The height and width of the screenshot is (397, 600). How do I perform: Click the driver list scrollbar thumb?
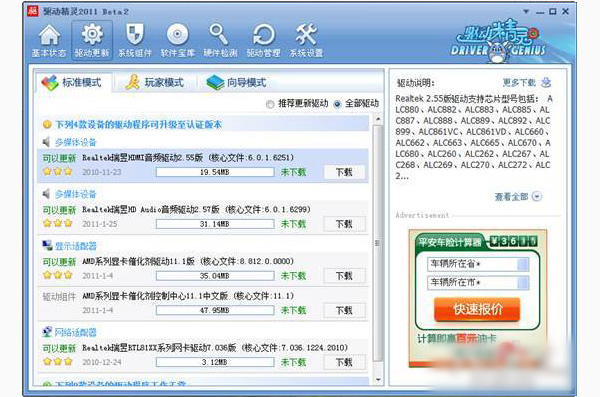click(378, 243)
